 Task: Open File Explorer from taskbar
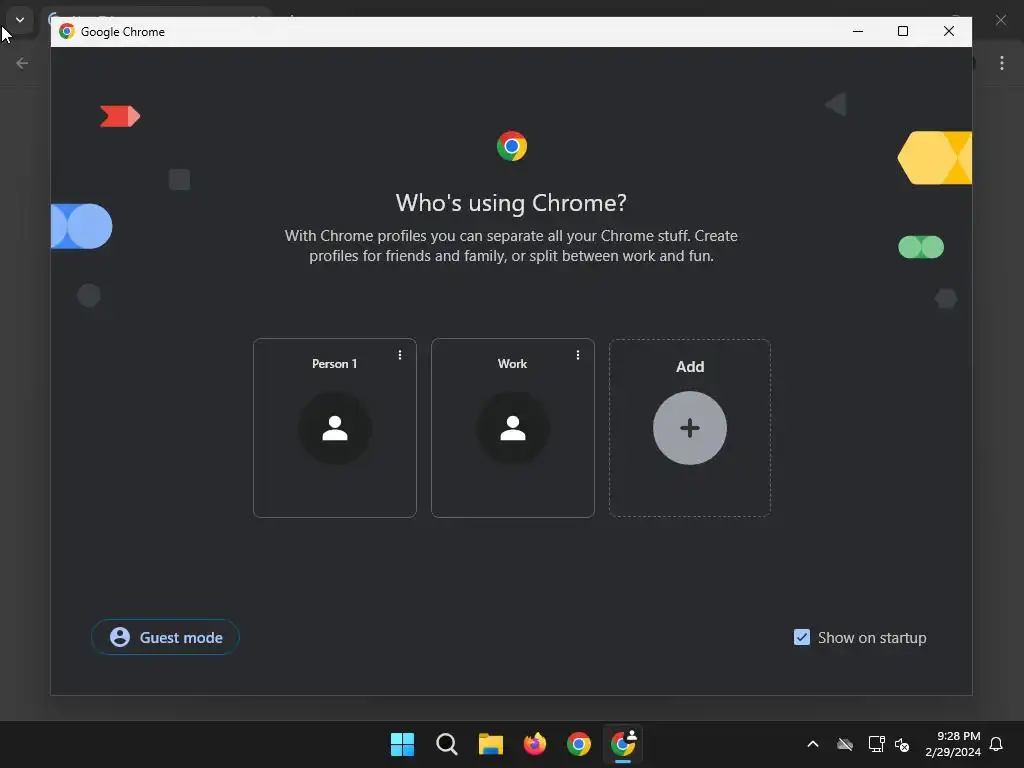(x=490, y=744)
